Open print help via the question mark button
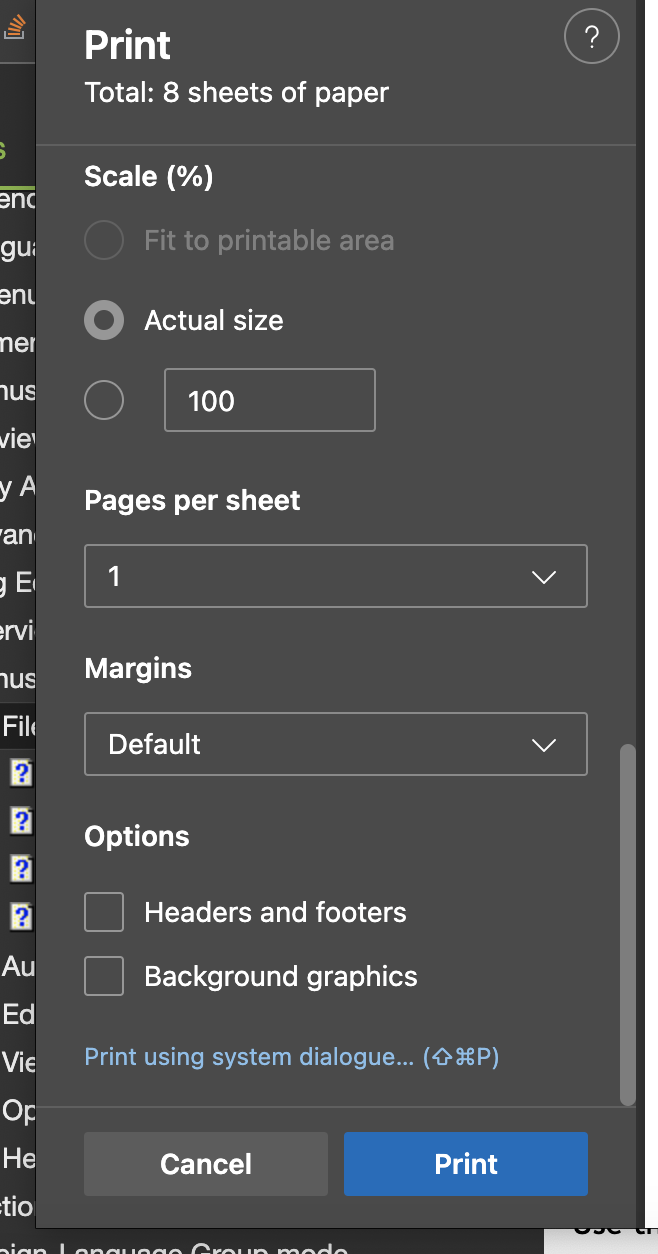This screenshot has height=1254, width=658. [591, 37]
